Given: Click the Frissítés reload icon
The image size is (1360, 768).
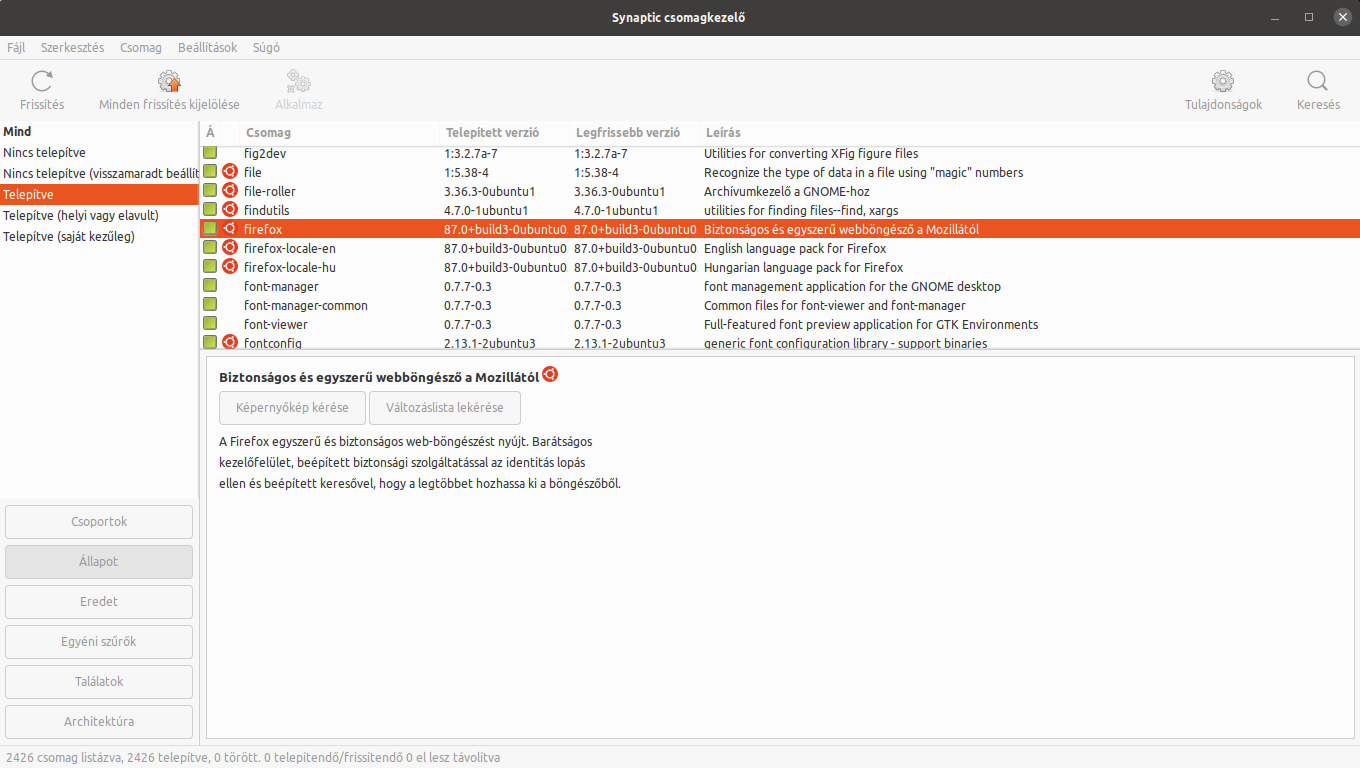Looking at the screenshot, I should point(42,82).
